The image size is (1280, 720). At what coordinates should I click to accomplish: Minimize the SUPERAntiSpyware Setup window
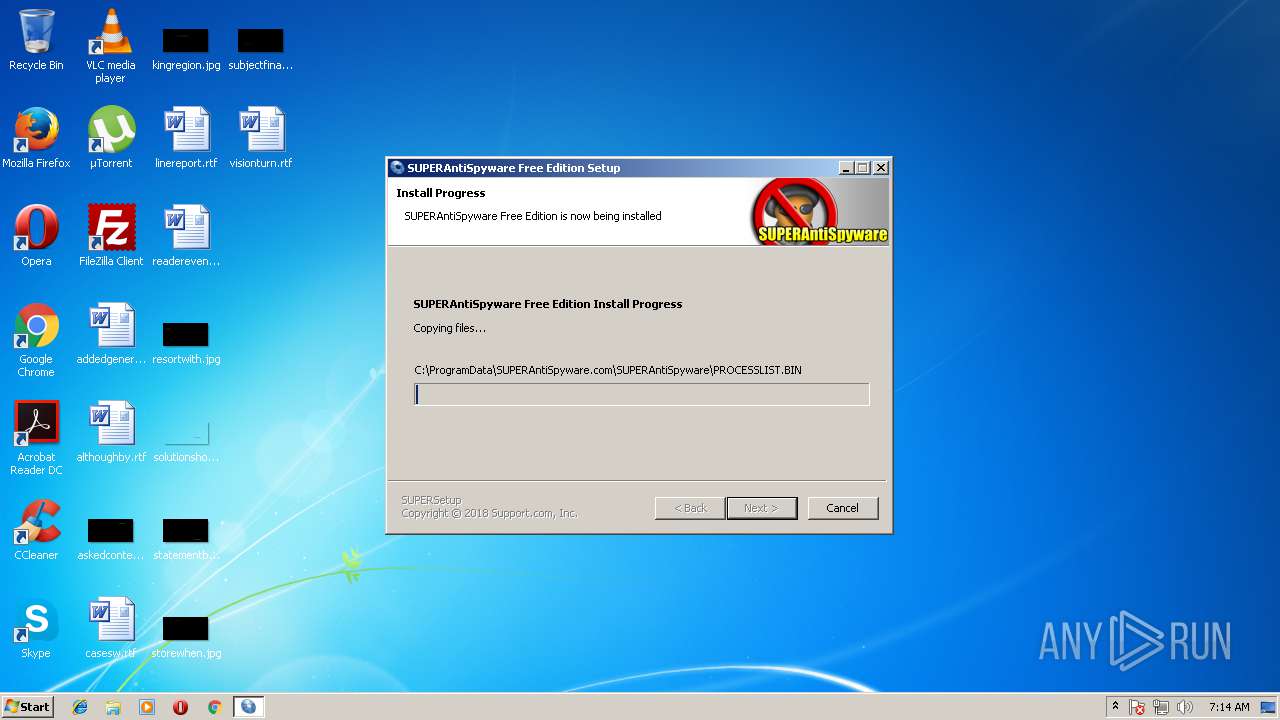pos(846,168)
